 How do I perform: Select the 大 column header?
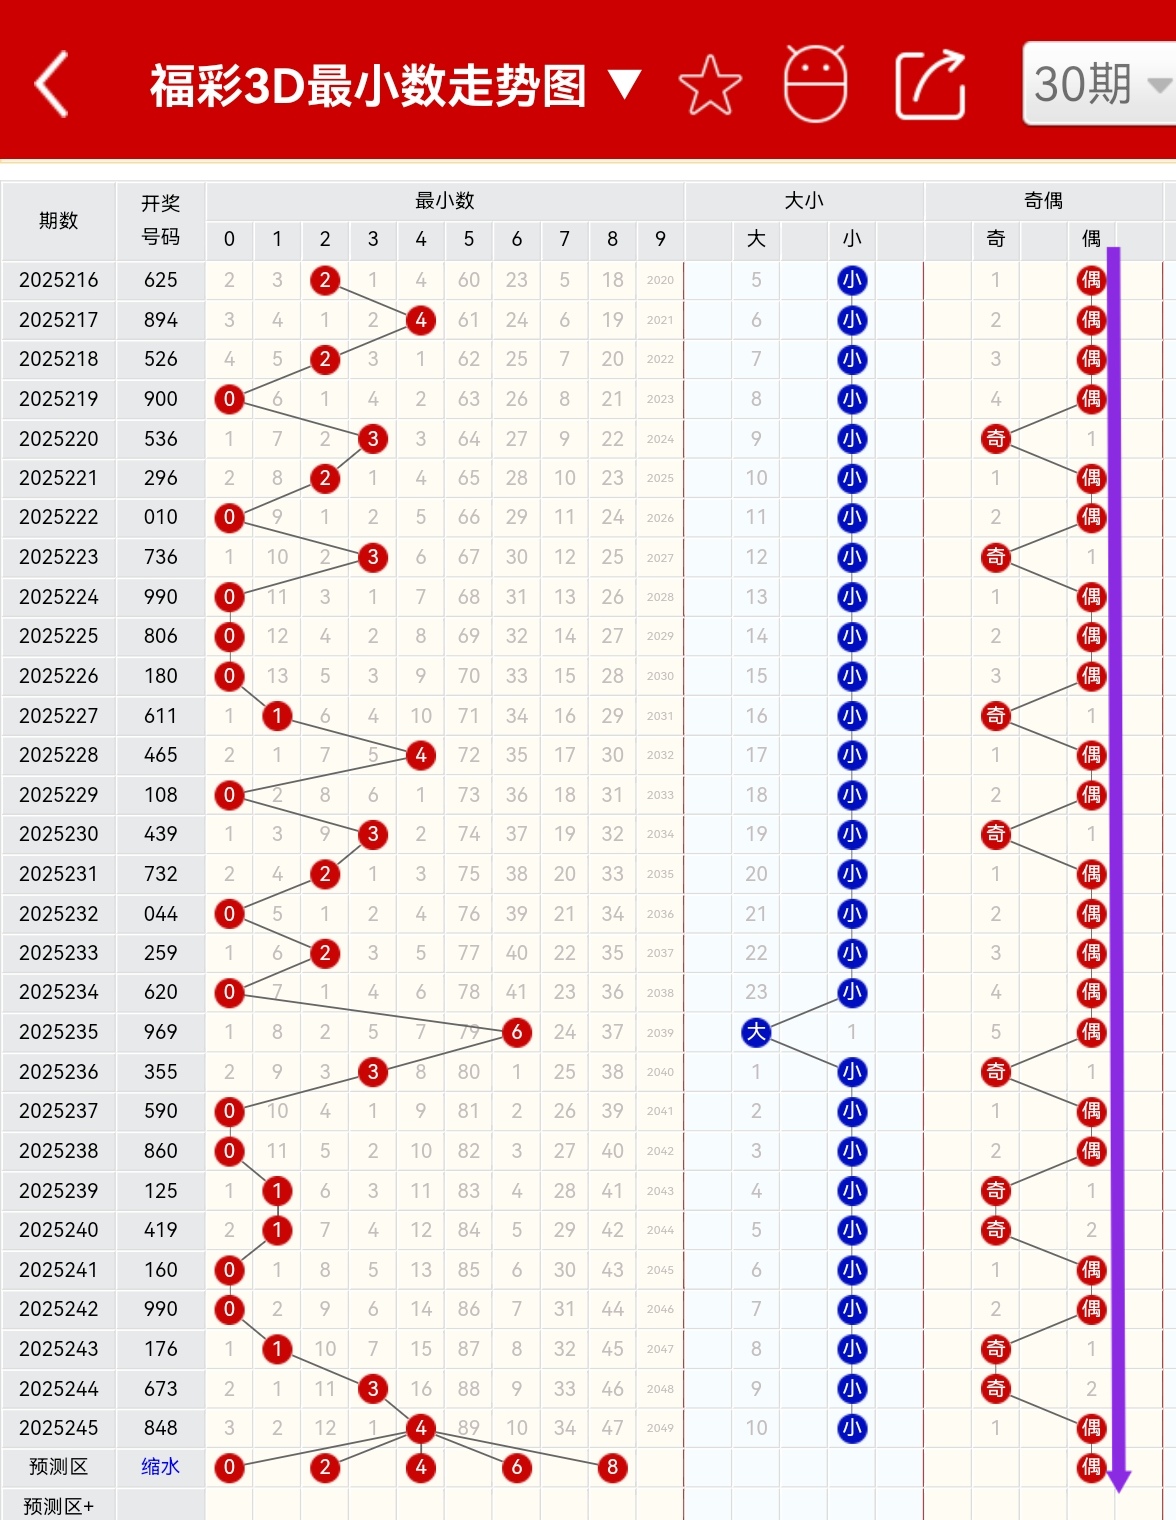coord(756,239)
